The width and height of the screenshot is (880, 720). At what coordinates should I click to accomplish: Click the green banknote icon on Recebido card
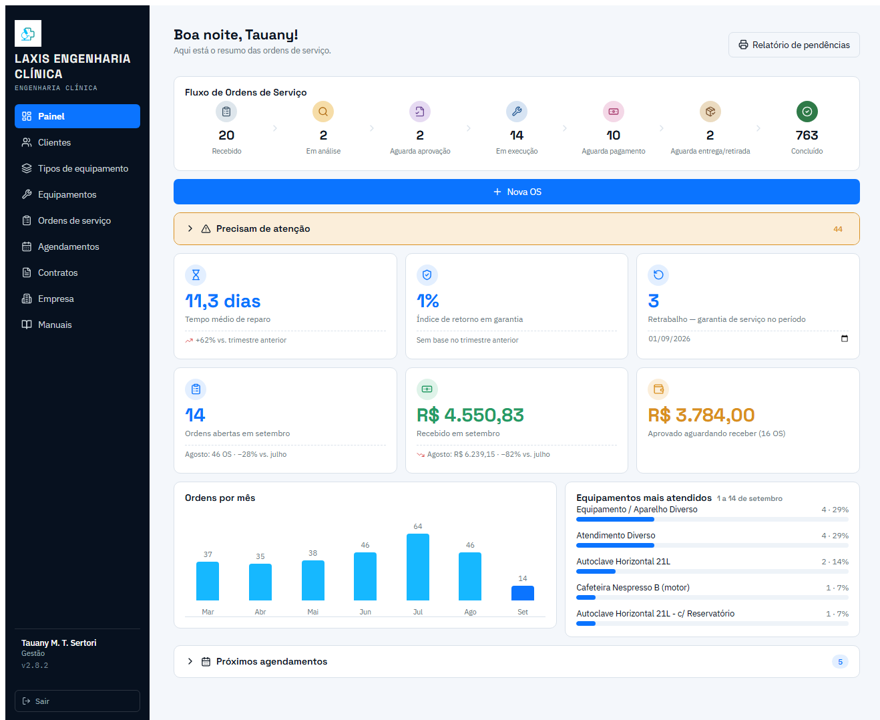[x=427, y=389]
